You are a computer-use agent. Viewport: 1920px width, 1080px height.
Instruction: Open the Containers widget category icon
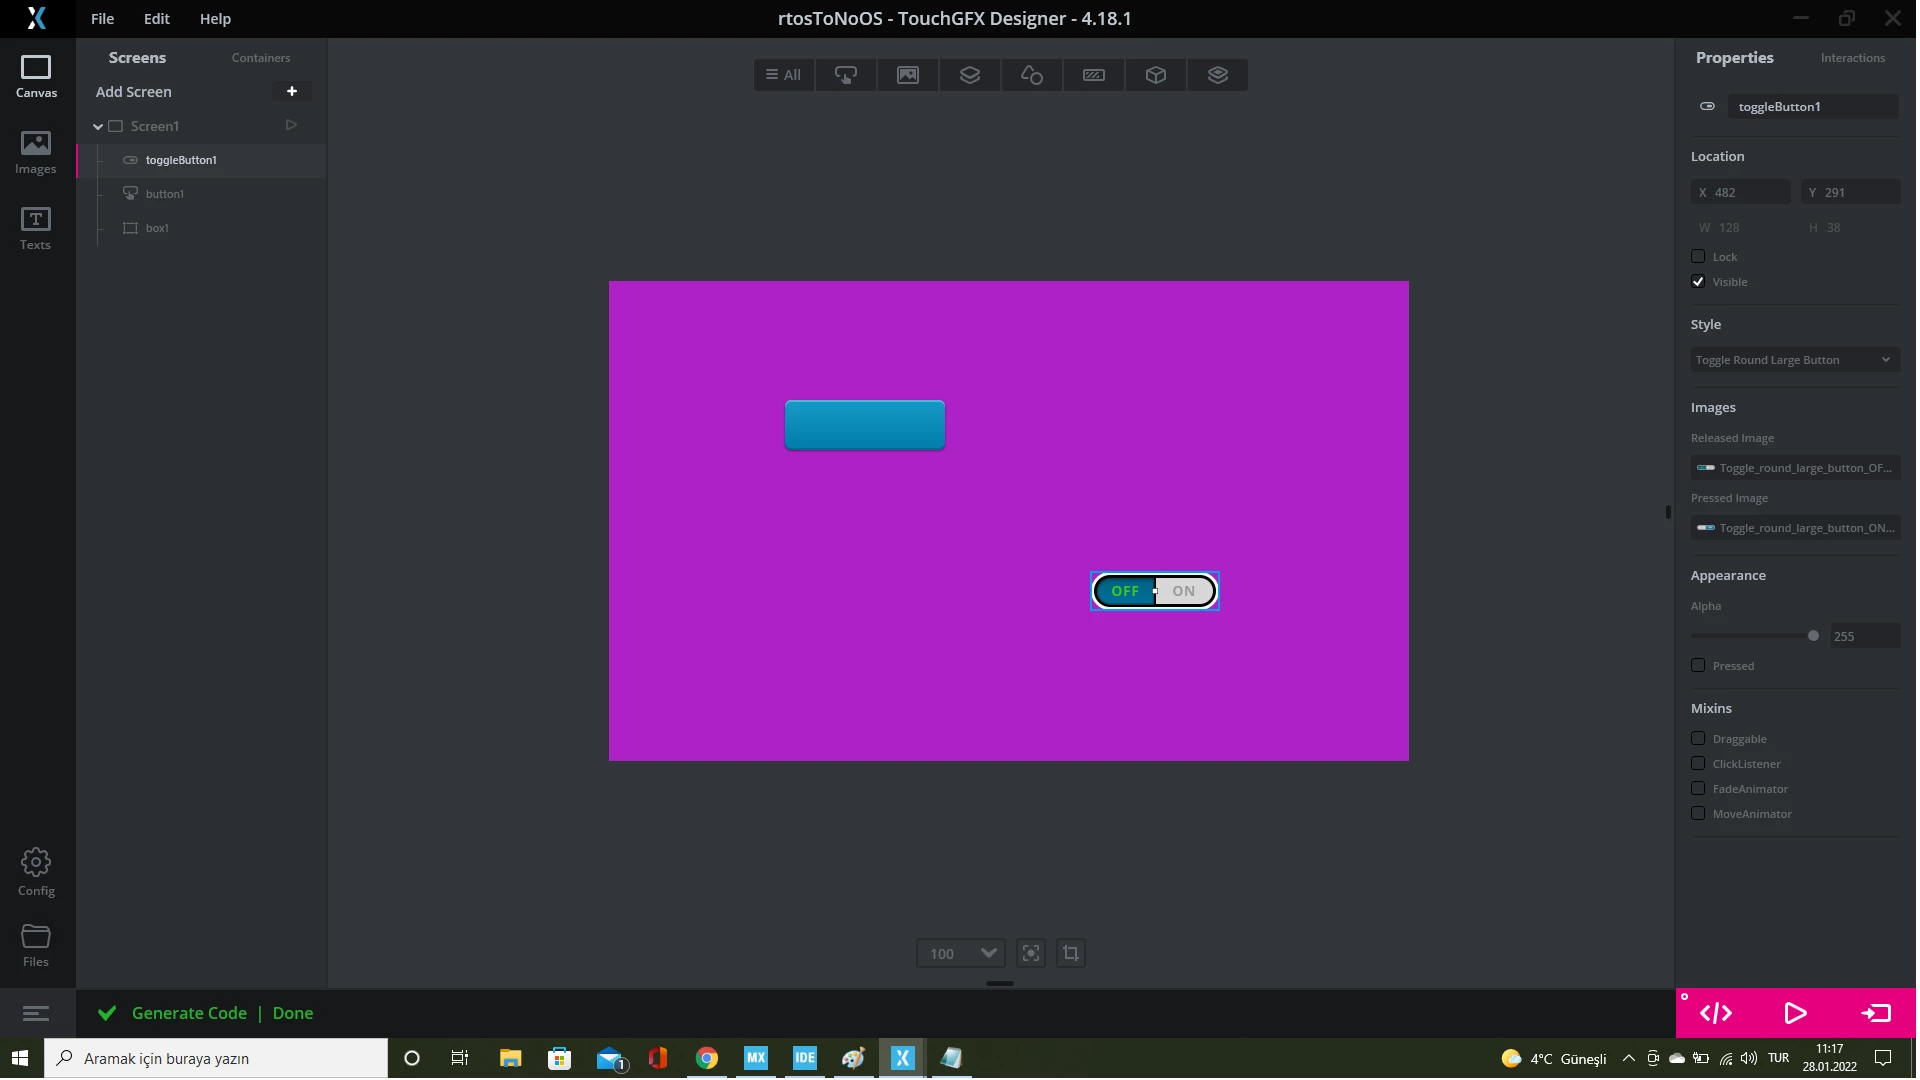click(970, 75)
